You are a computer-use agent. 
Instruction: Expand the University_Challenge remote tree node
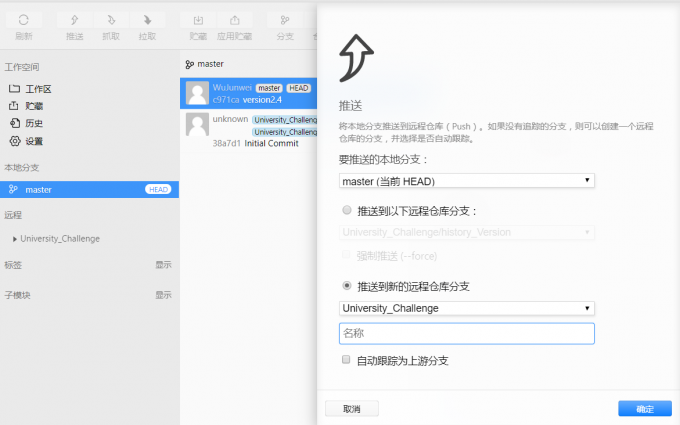coord(15,239)
